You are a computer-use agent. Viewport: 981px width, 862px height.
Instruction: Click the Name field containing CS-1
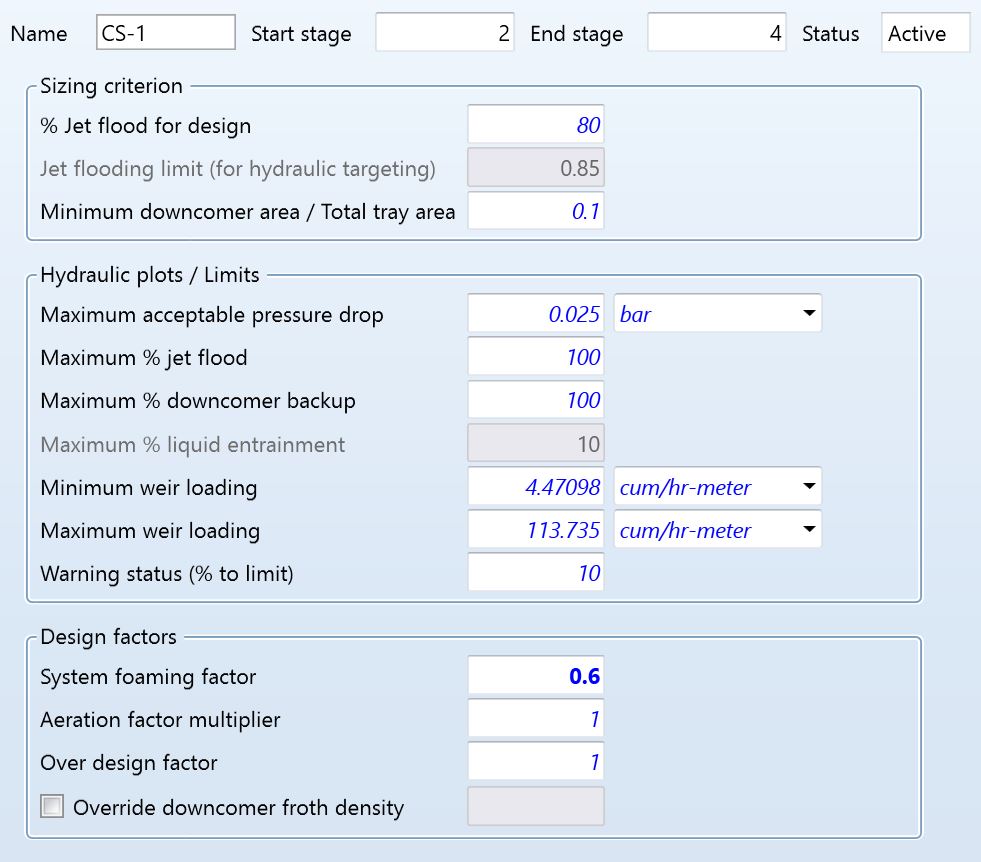tap(166, 33)
